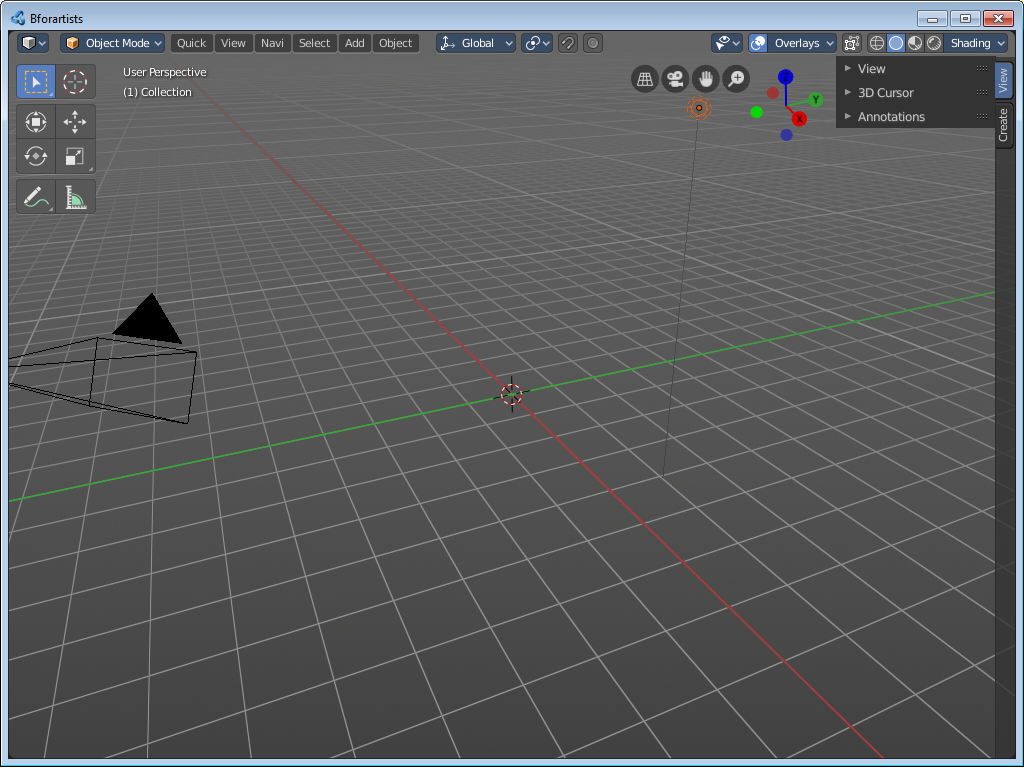Click the blue Z axis on gizmo
This screenshot has height=768, width=1024.
(786, 77)
